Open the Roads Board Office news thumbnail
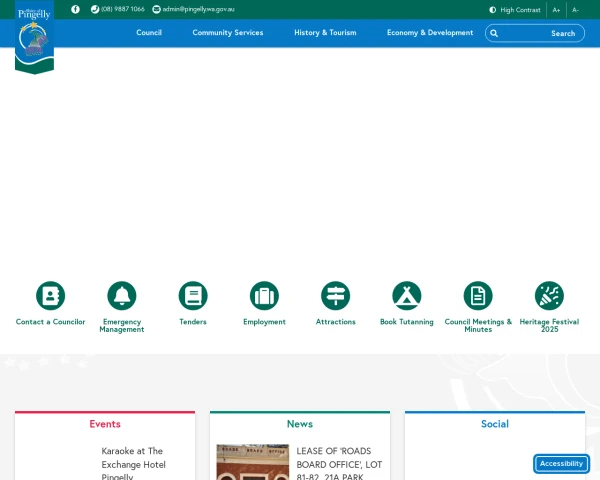 [253, 462]
